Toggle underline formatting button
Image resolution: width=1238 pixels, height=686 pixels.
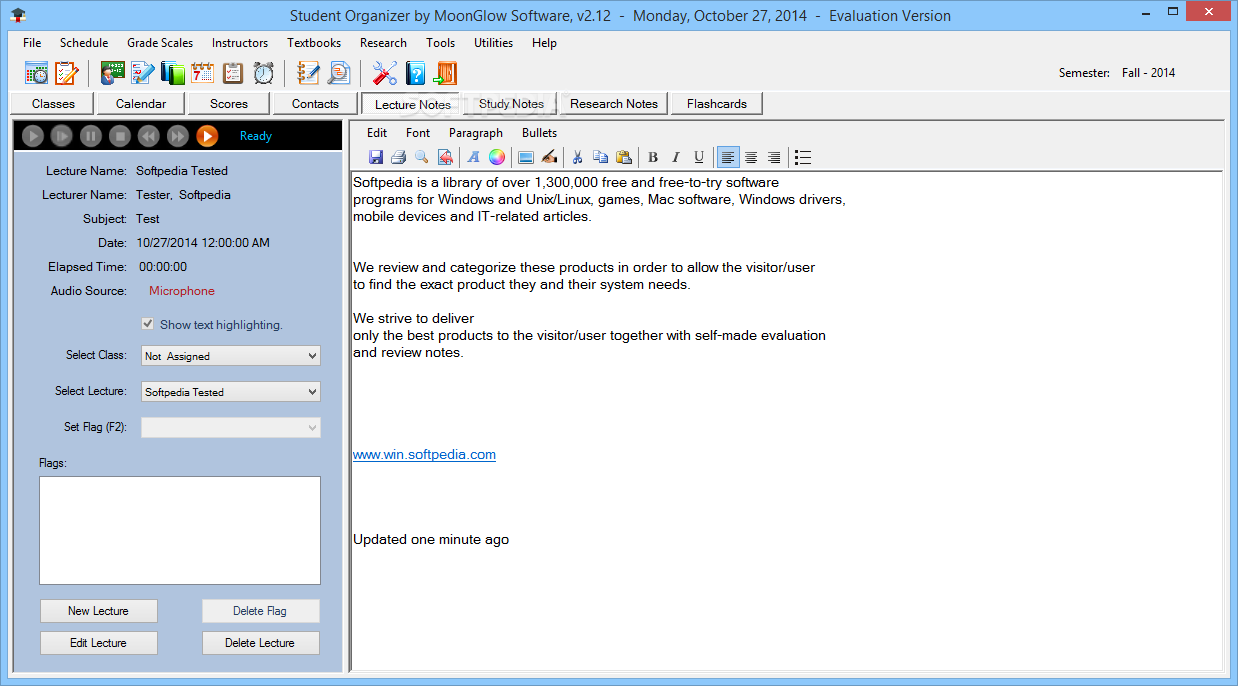tap(699, 157)
